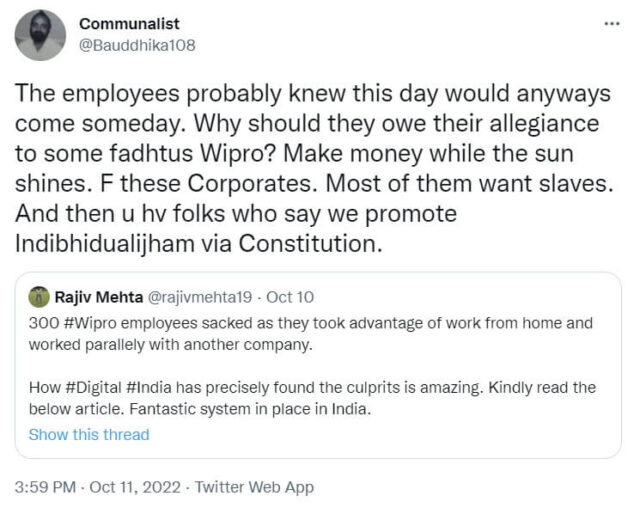Screen dimensions: 640x508
Task: Open the Twitter Web App source link
Action: point(254,487)
